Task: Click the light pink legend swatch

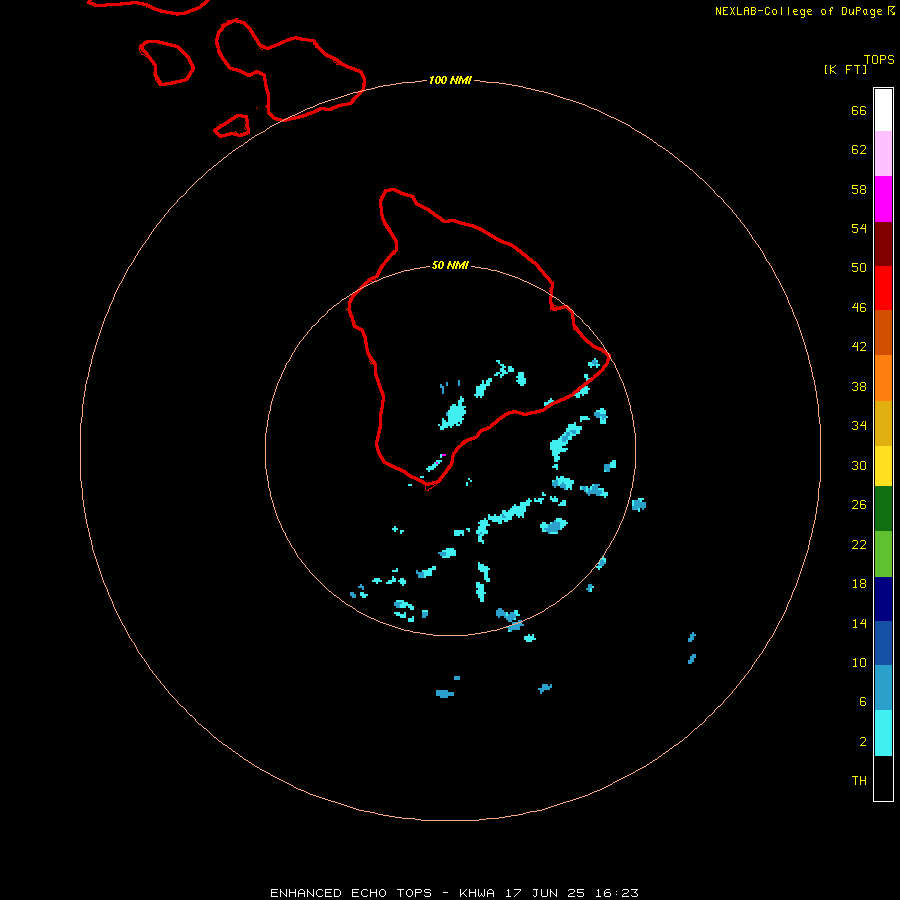Action: click(883, 153)
